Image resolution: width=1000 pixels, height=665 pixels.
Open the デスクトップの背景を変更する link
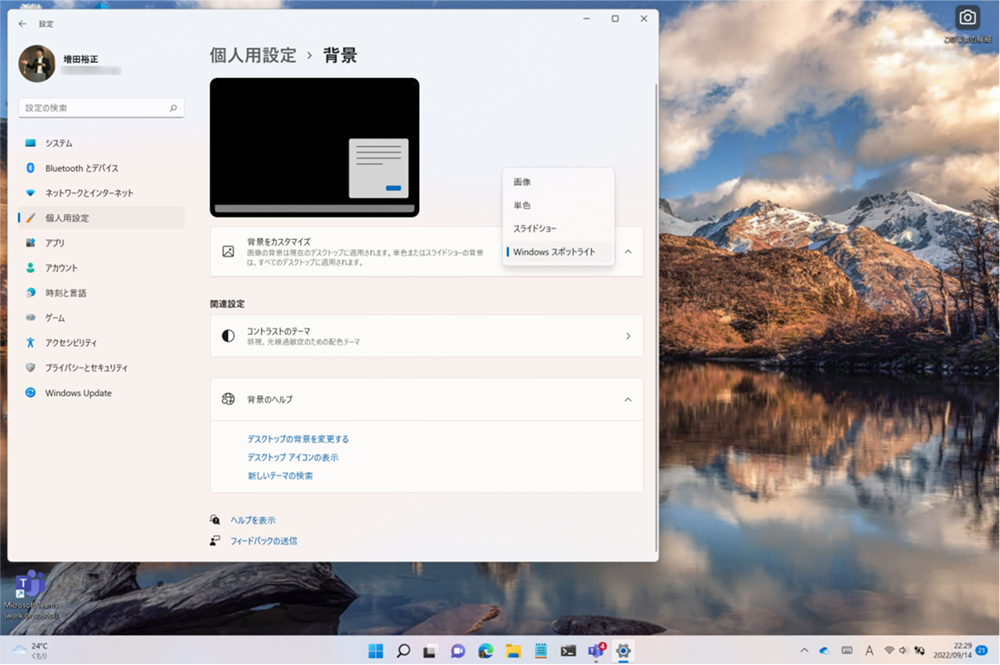pos(298,439)
